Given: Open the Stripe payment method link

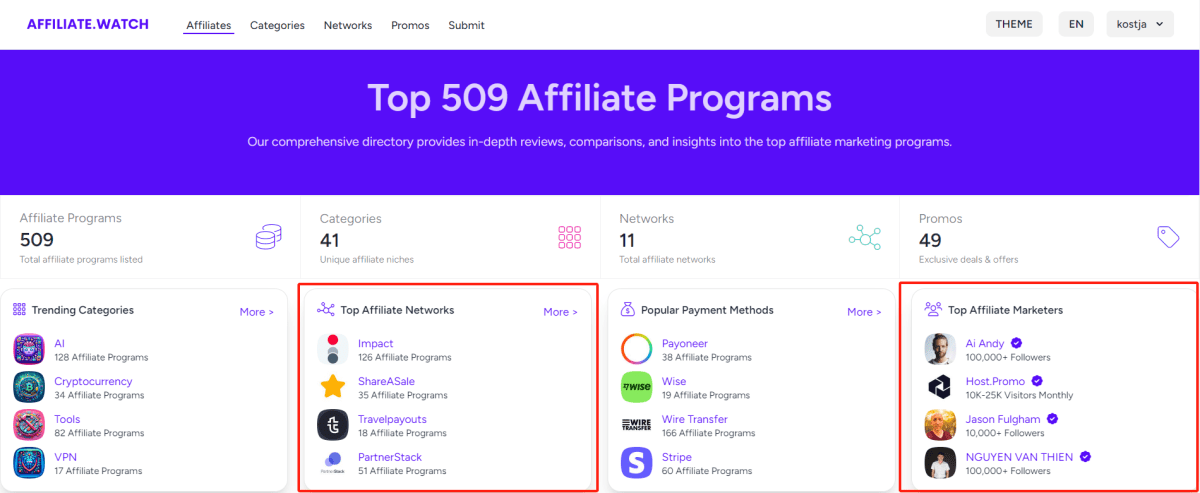Looking at the screenshot, I should (x=677, y=457).
